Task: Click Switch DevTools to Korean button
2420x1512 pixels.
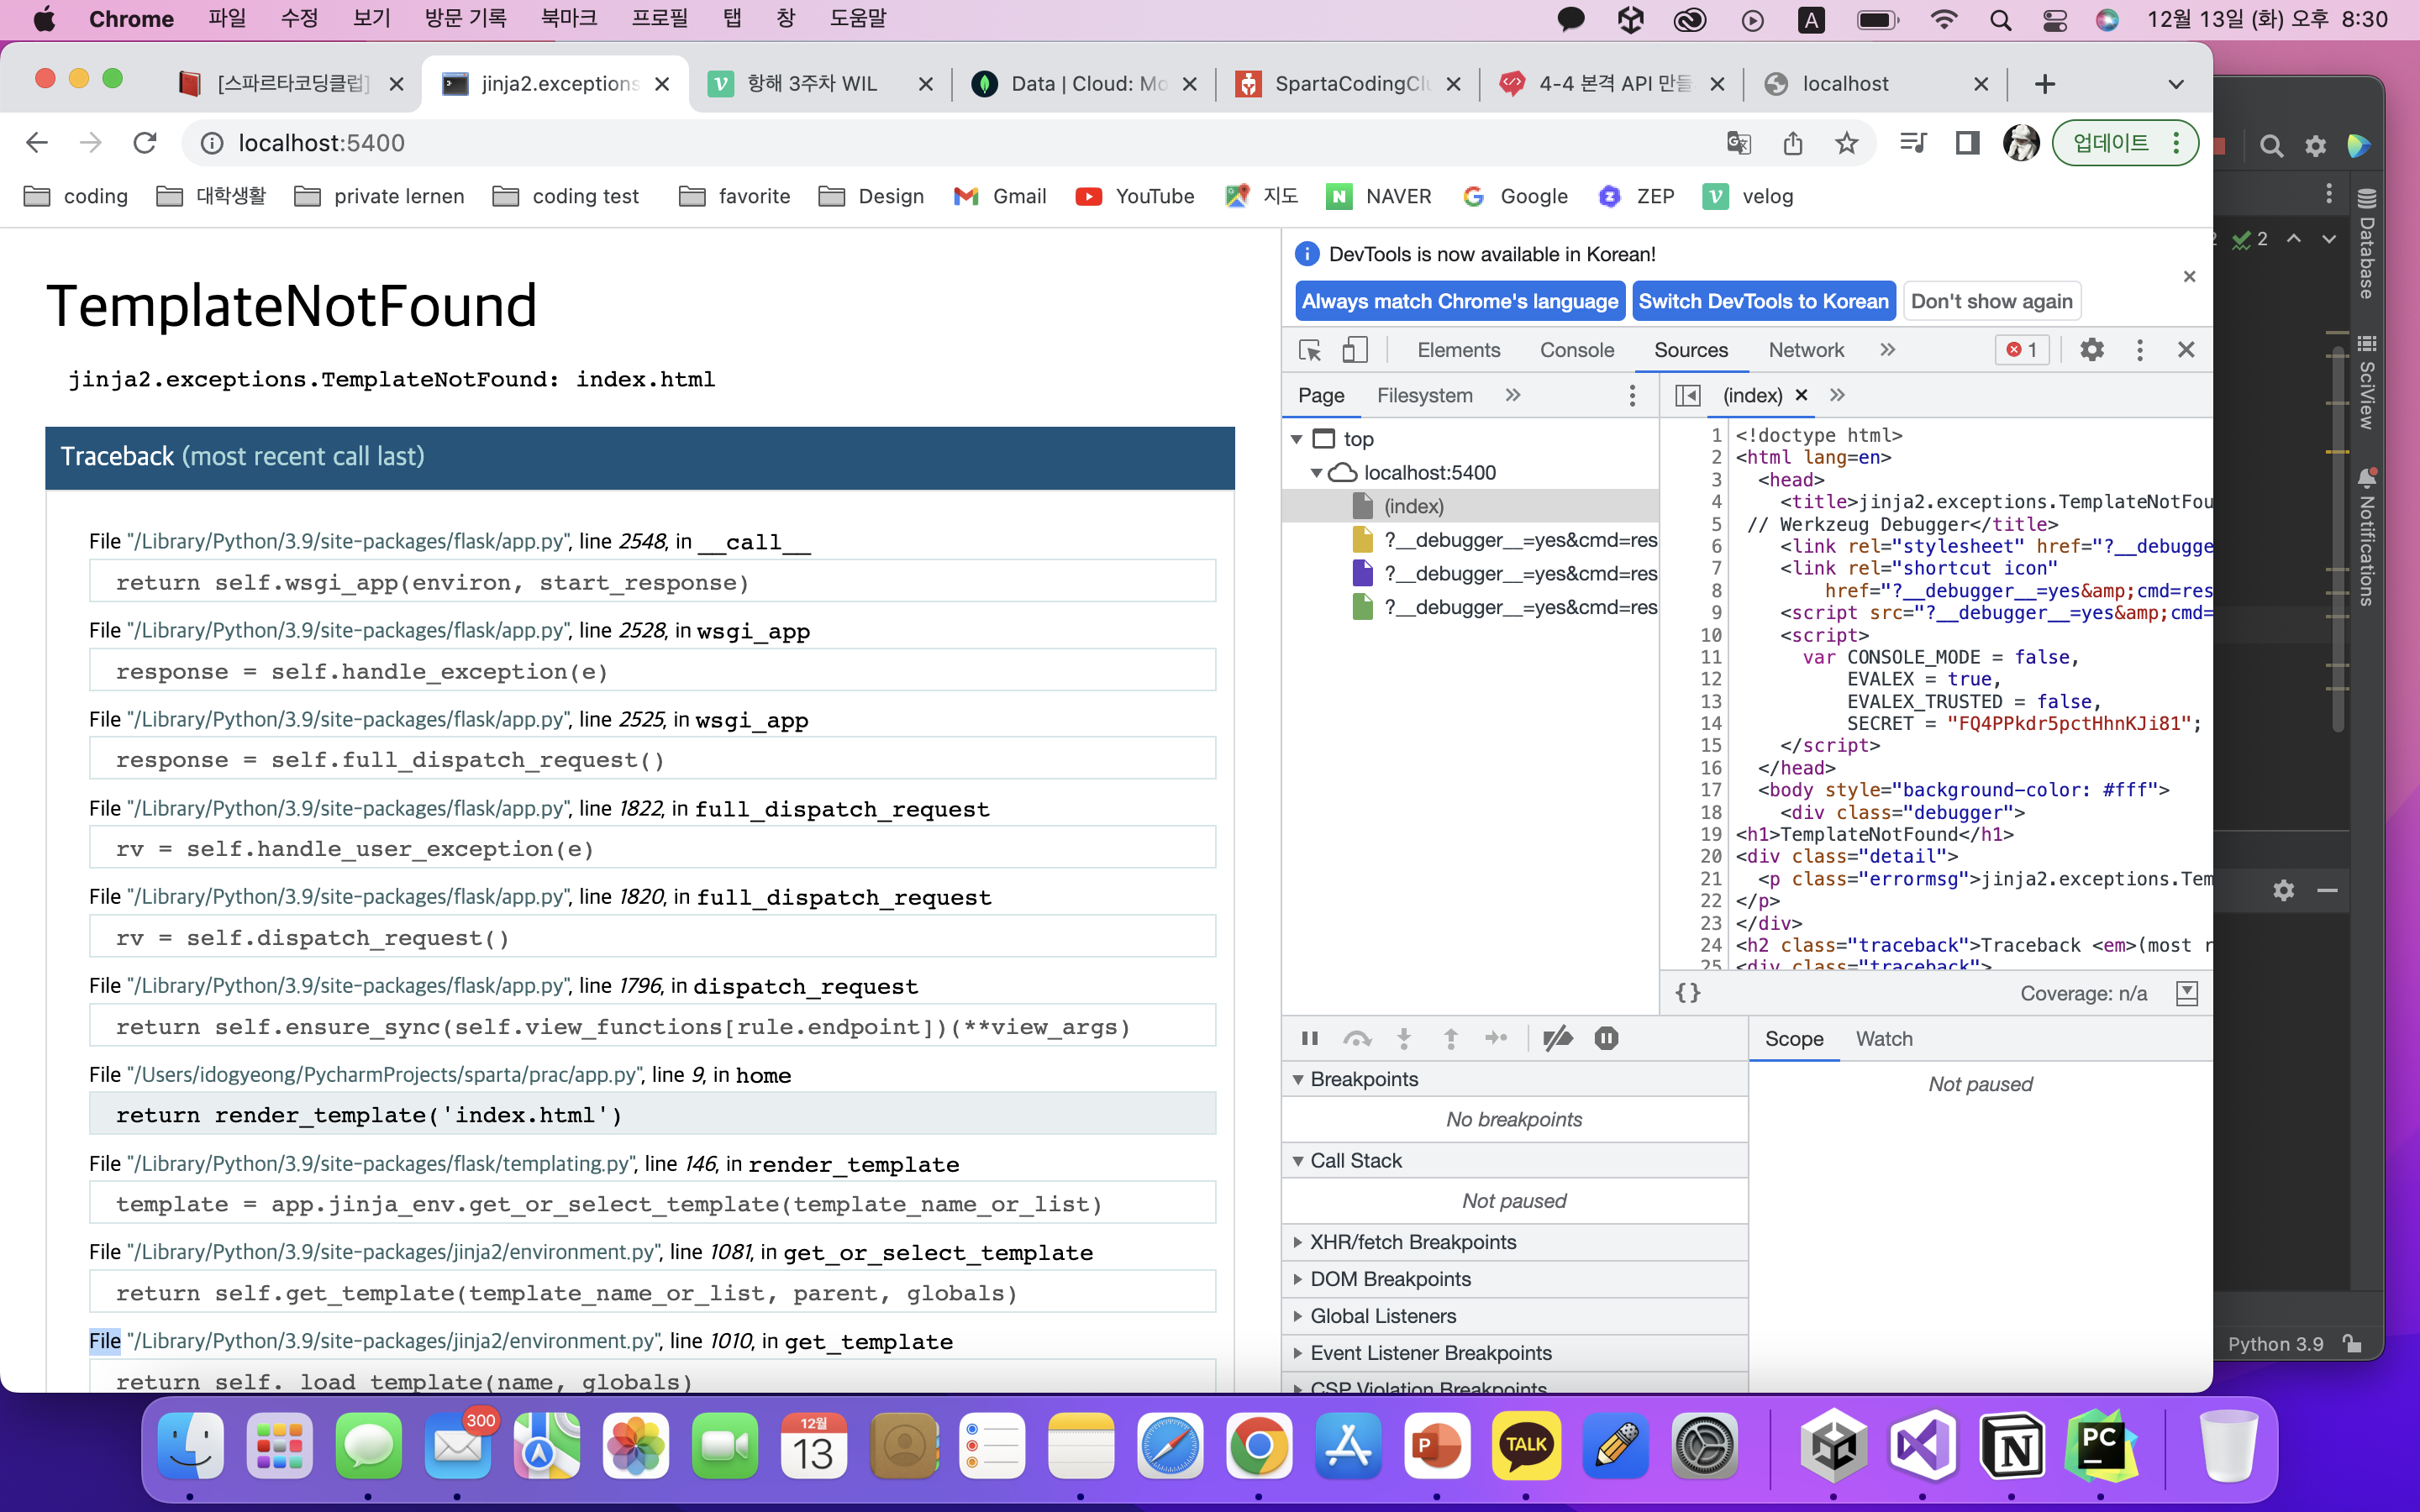Action: [1764, 302]
